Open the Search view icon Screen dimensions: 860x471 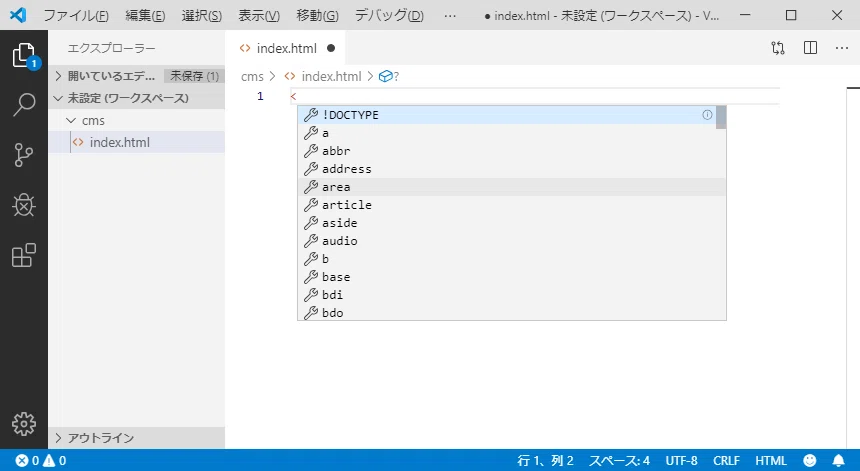click(x=24, y=104)
